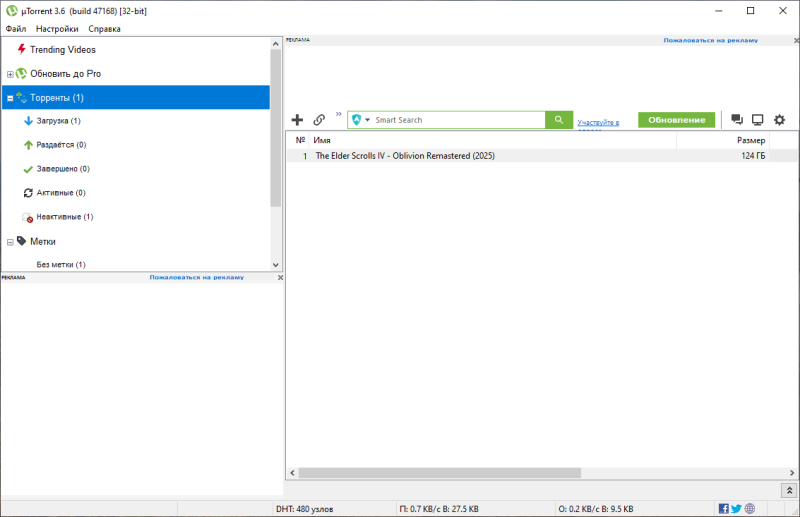Click the globe web icon in status bar
This screenshot has height=517, width=800.
click(749, 508)
